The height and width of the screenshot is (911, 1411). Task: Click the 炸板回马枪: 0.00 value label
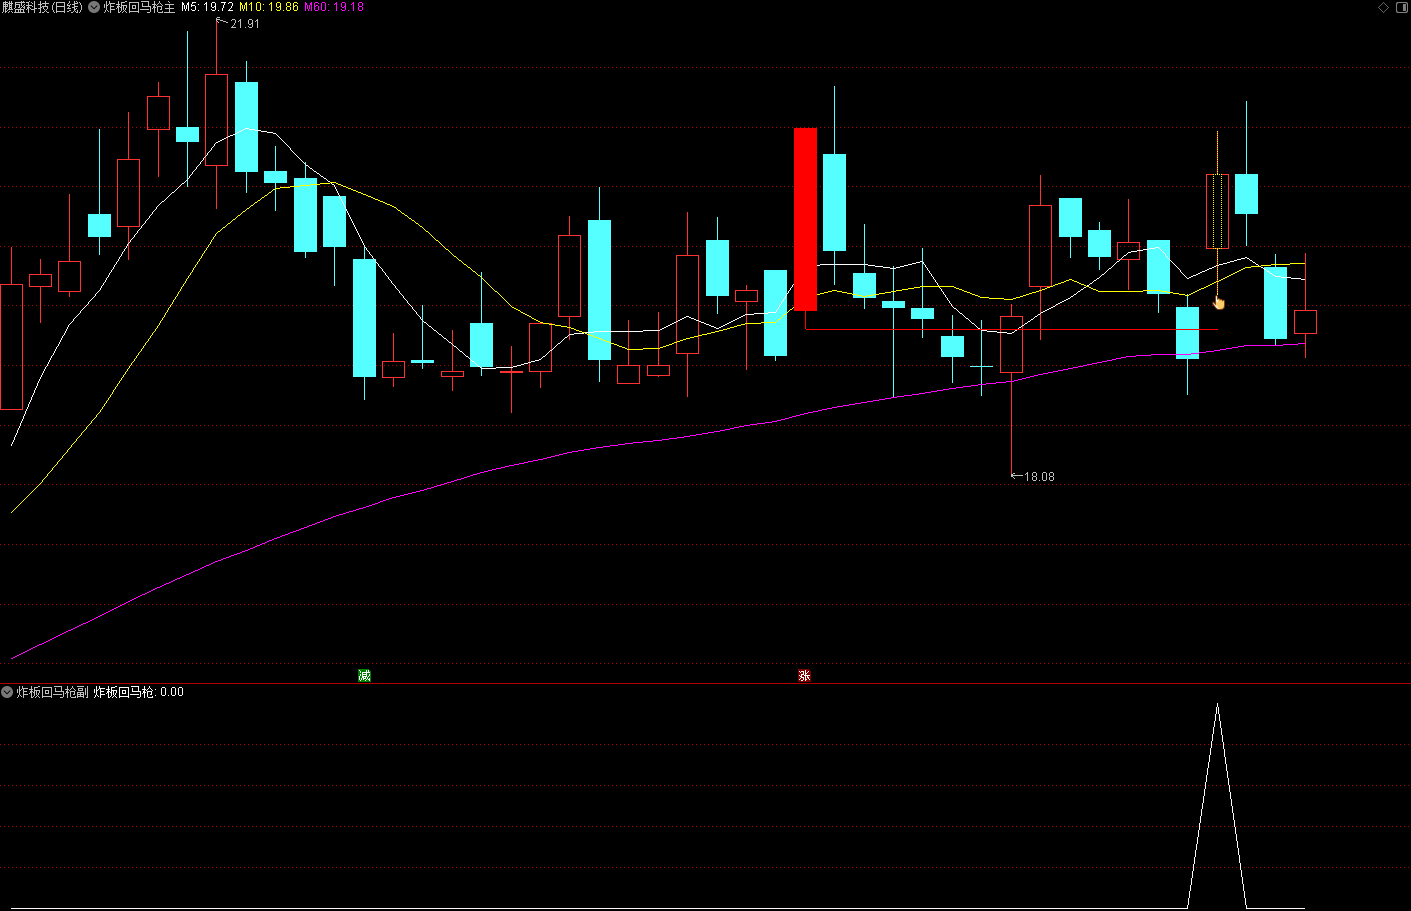point(139,692)
